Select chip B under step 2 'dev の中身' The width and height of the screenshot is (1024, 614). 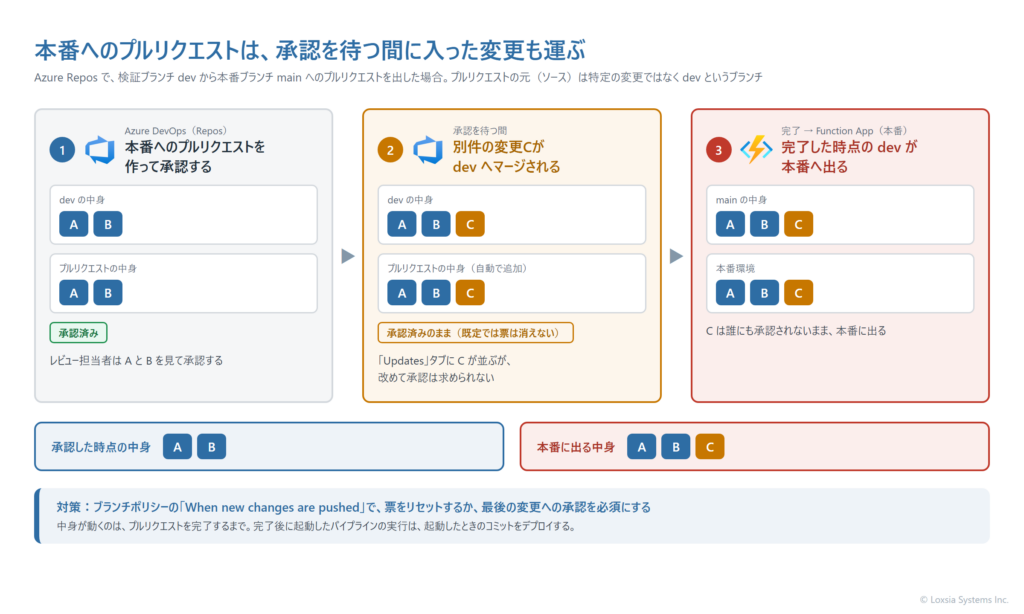pyautogui.click(x=436, y=224)
